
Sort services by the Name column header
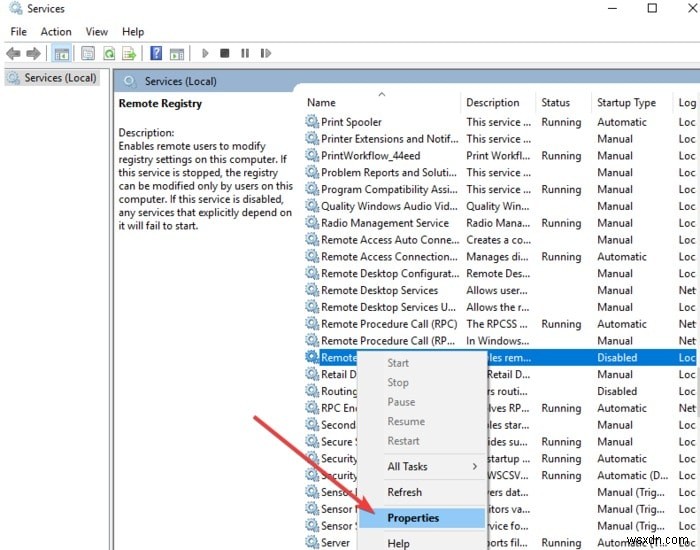322,102
